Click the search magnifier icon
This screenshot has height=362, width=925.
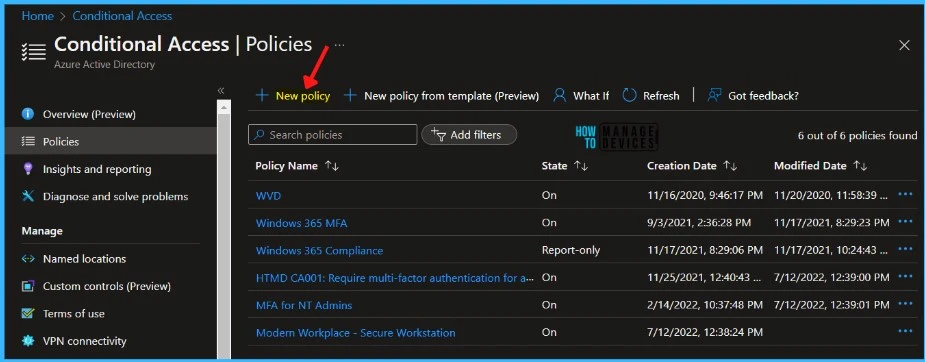pos(259,135)
